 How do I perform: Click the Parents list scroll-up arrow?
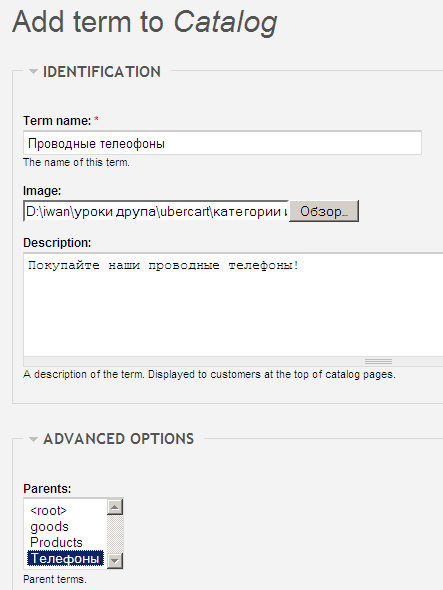click(x=115, y=508)
